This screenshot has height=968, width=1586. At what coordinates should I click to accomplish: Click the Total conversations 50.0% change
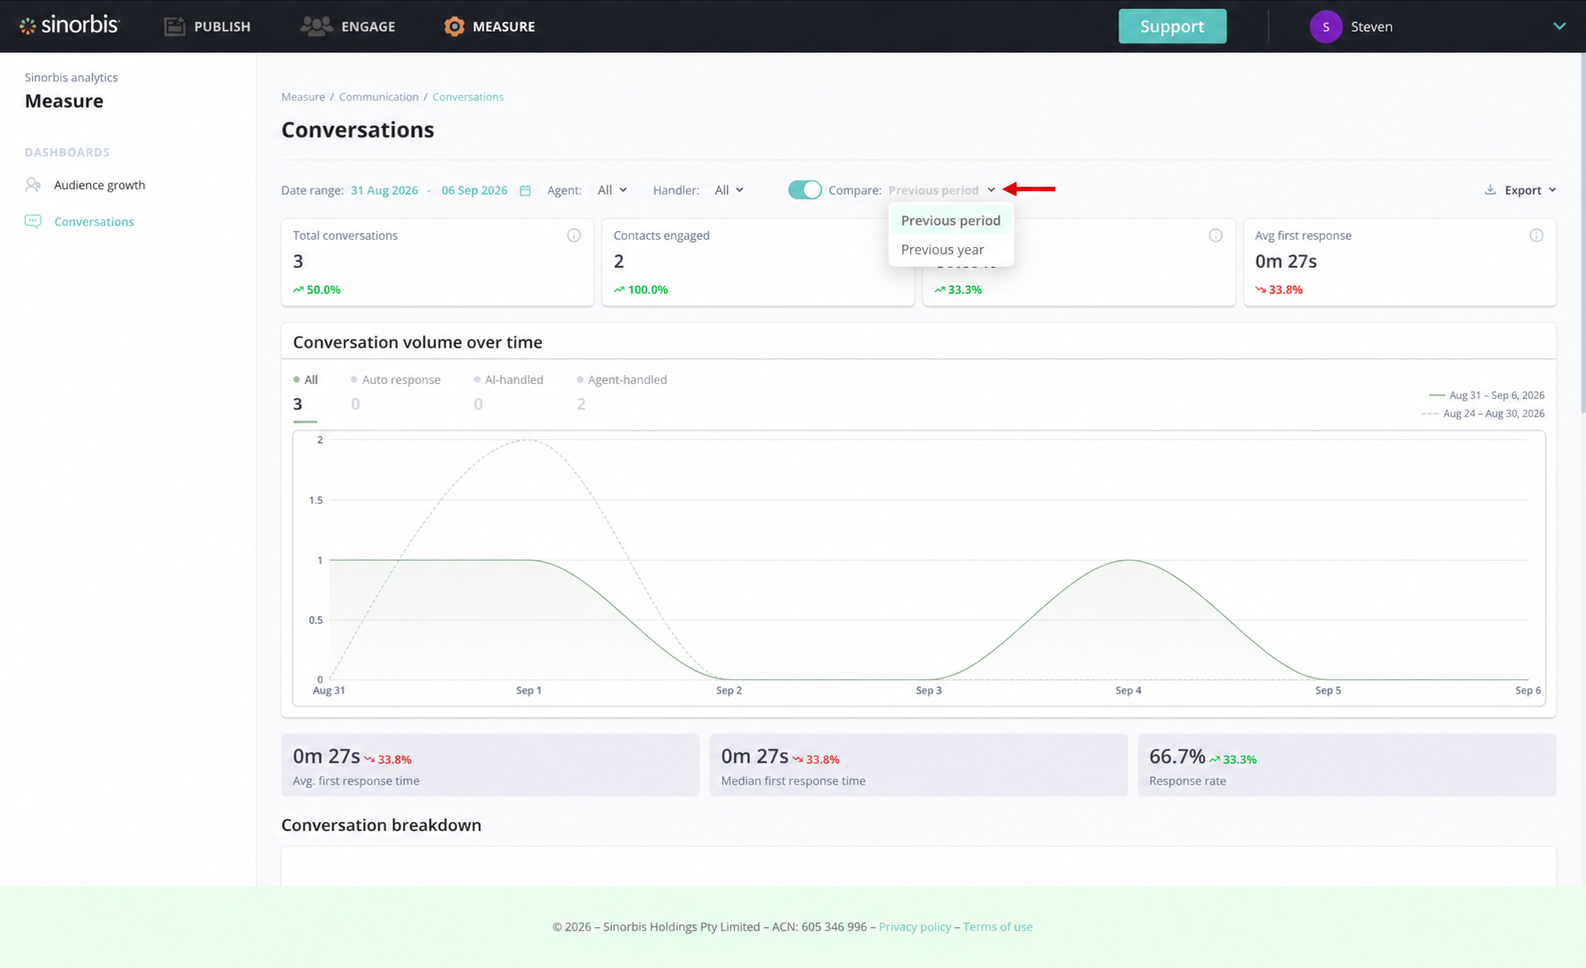(317, 290)
